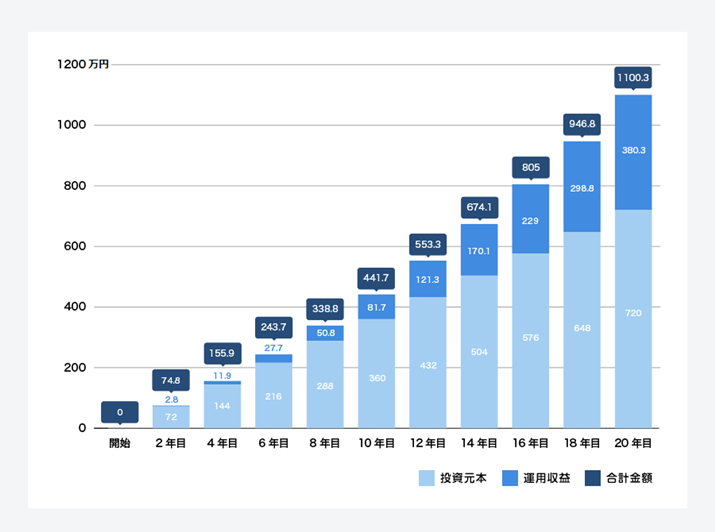Image resolution: width=715 pixels, height=532 pixels.
Task: Click the 674.1 total label bubble
Action: point(479,207)
